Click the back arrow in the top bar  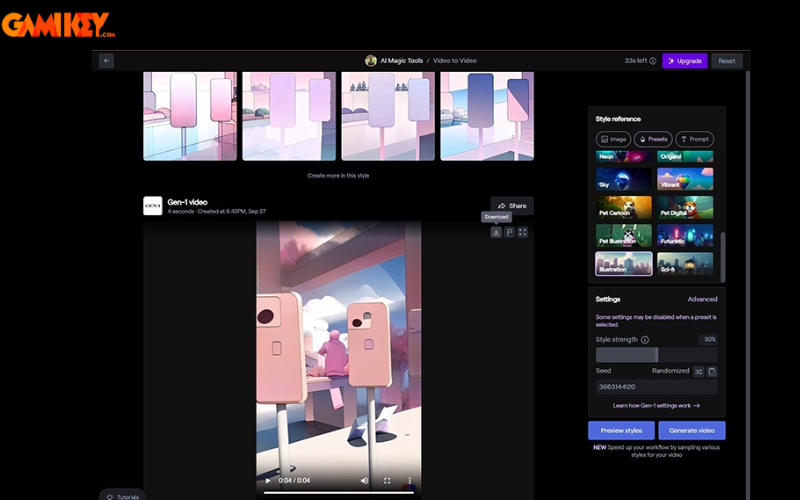[107, 61]
